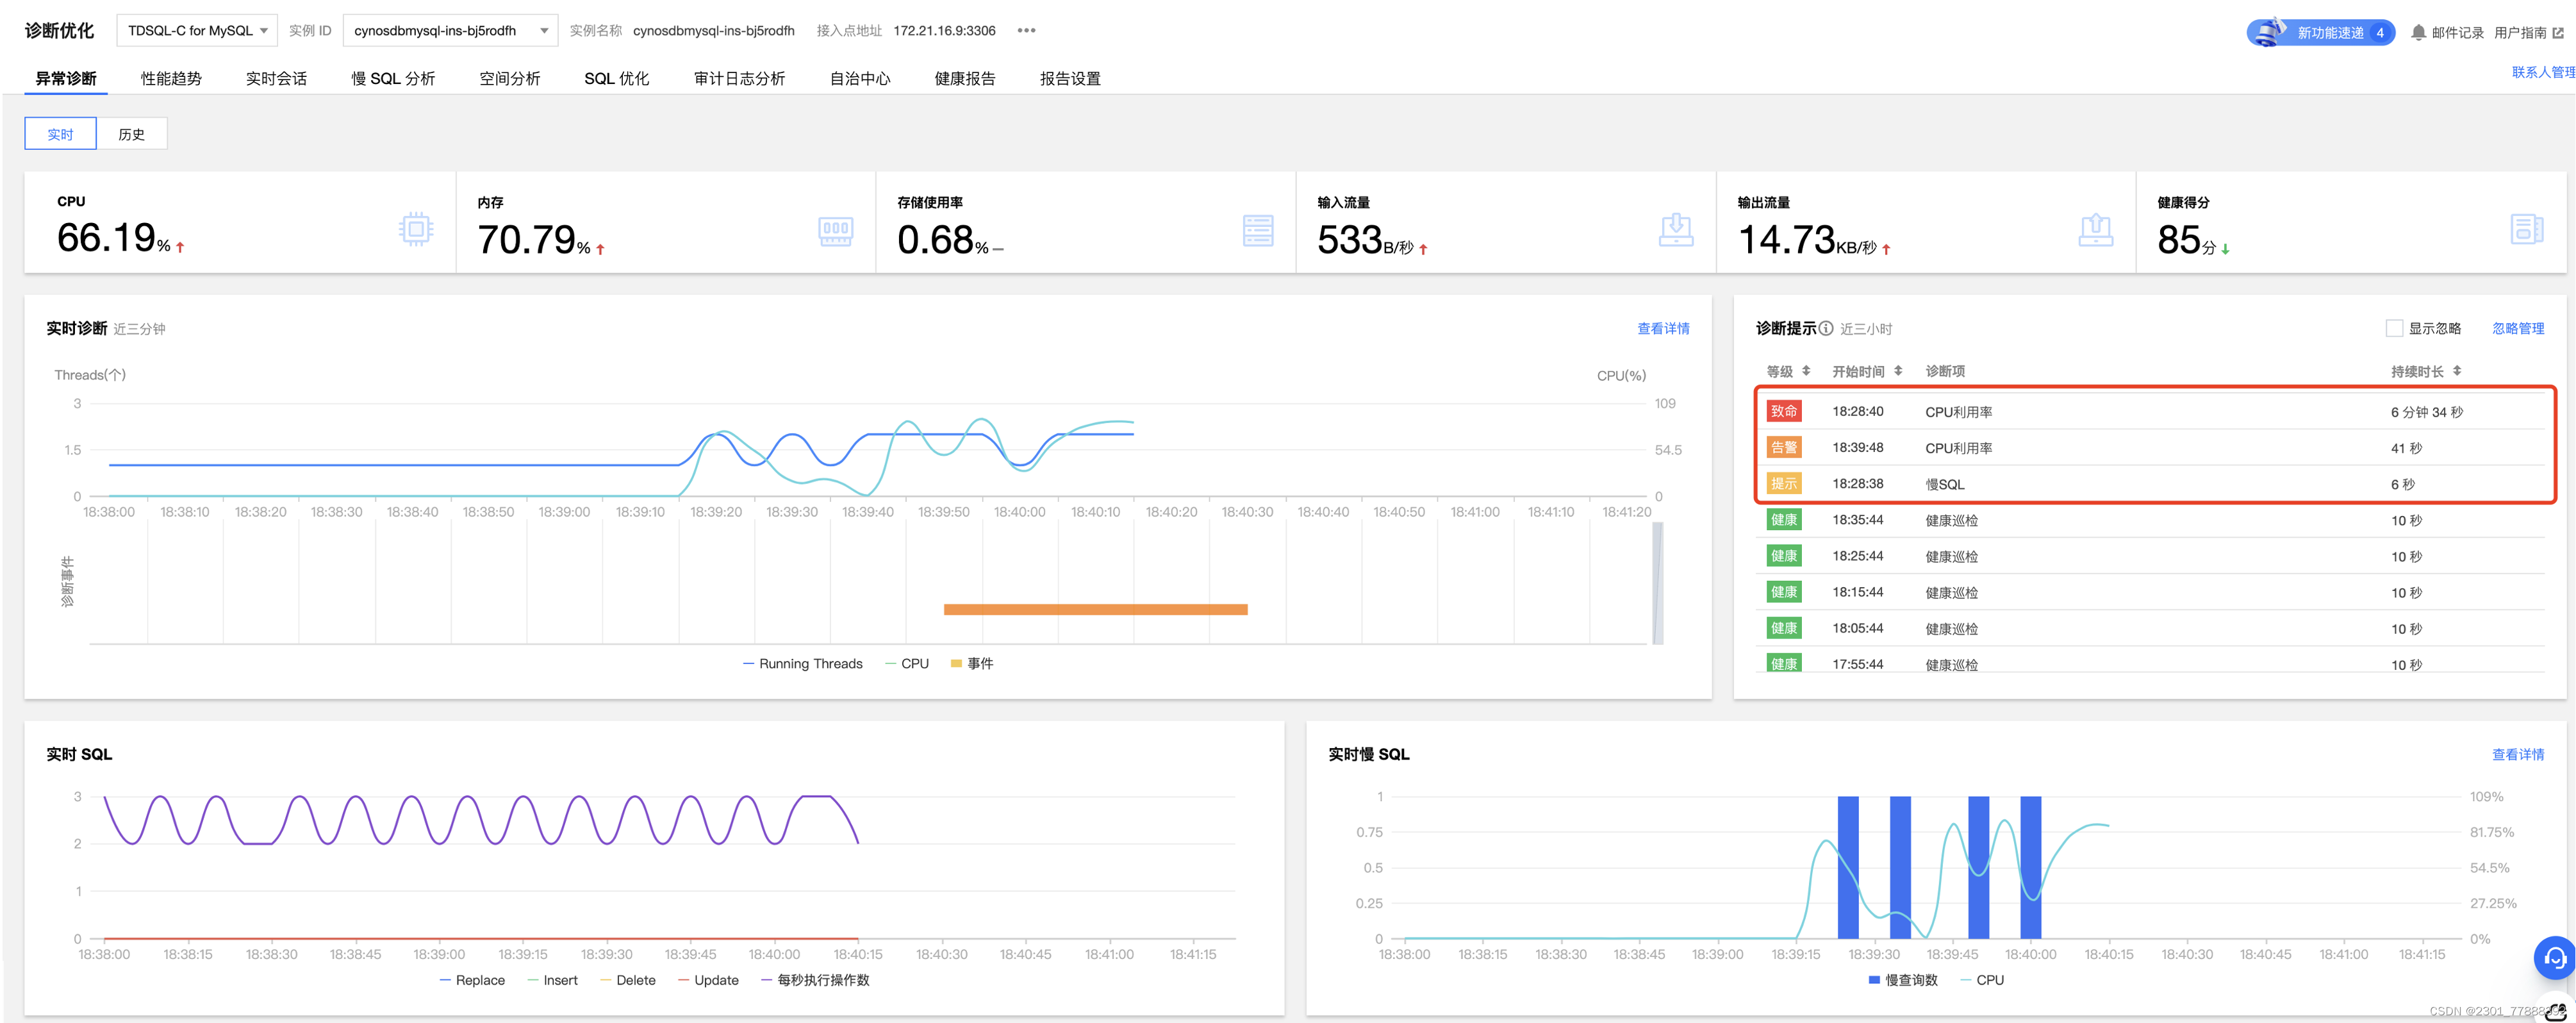Click the download icon in 输入流量 card
This screenshot has height=1023, width=2576.
1676,230
